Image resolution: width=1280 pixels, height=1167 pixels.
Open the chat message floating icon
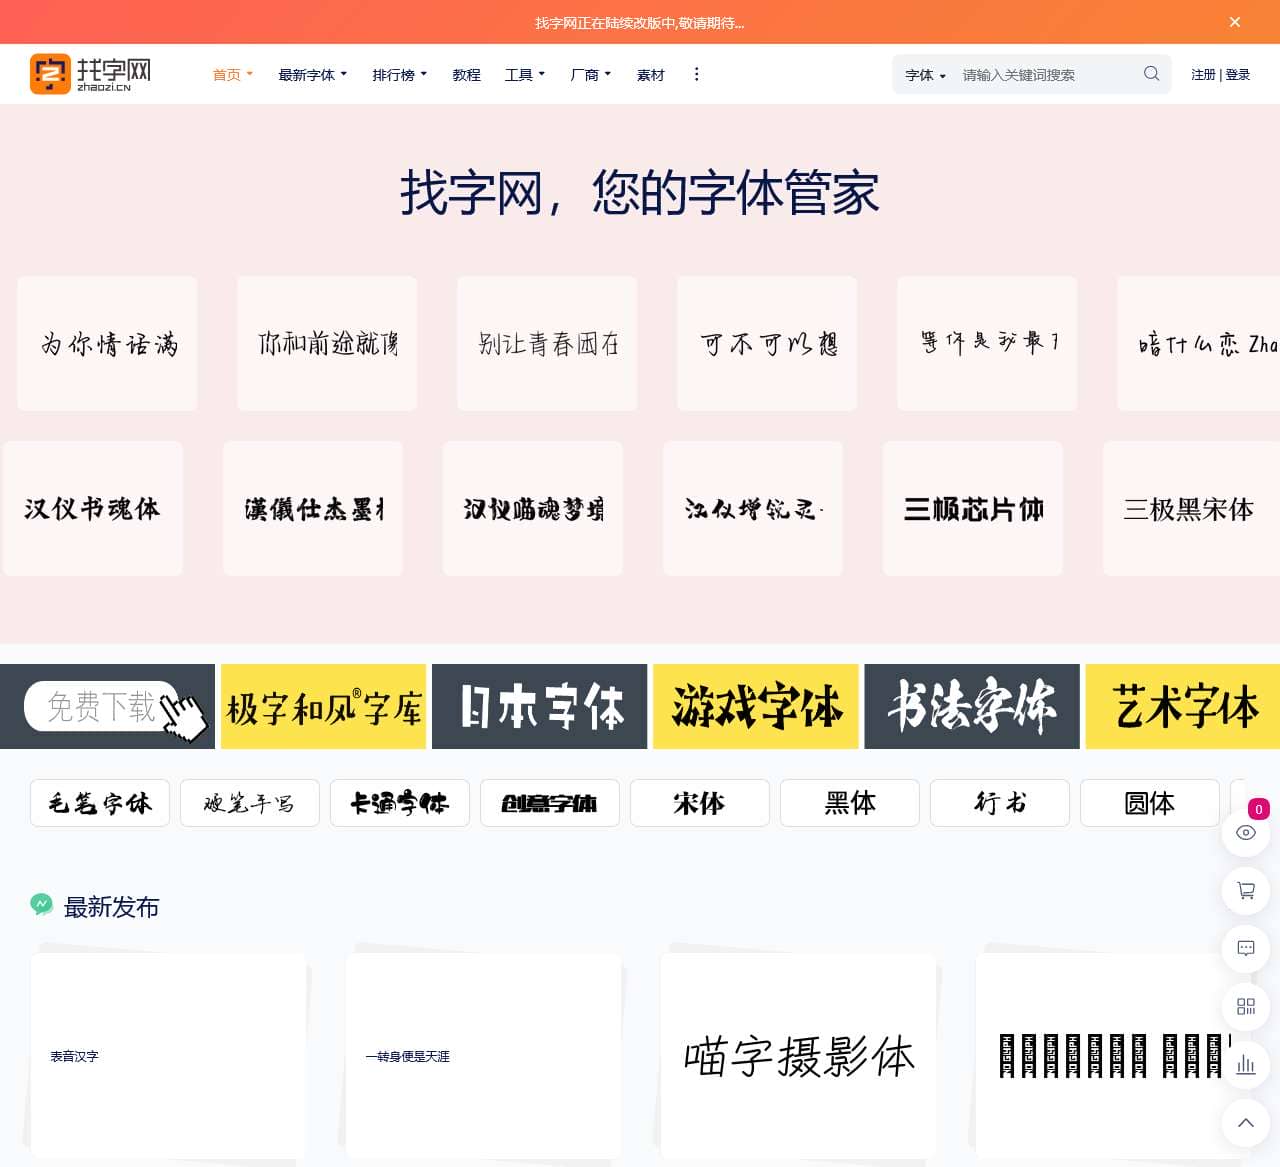pyautogui.click(x=1246, y=948)
